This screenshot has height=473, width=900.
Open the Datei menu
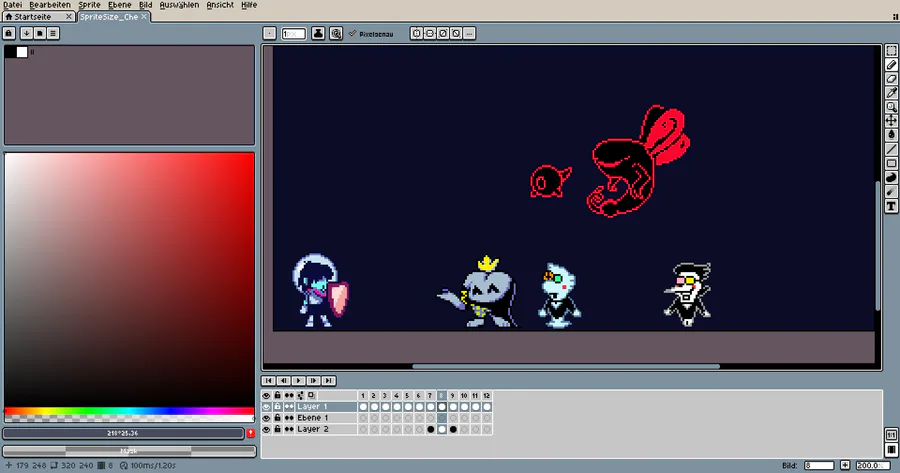point(13,5)
